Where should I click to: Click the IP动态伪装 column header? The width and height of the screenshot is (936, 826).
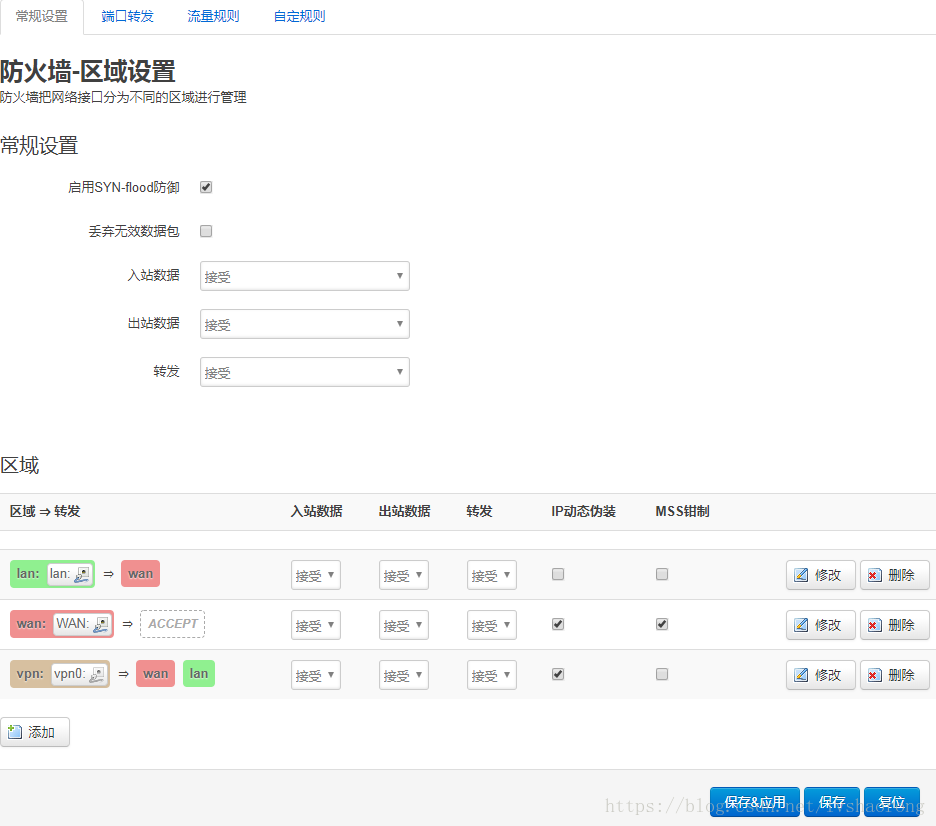click(583, 511)
